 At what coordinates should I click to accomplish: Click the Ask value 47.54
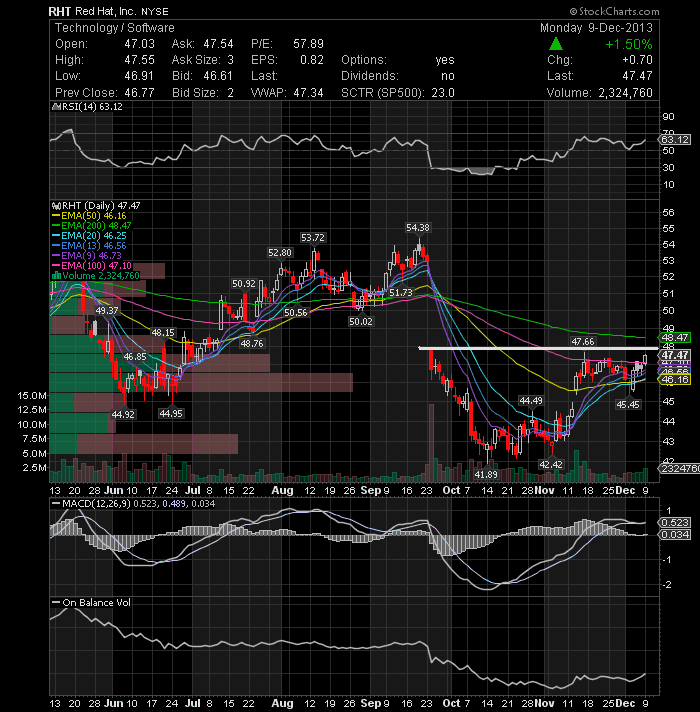click(218, 44)
